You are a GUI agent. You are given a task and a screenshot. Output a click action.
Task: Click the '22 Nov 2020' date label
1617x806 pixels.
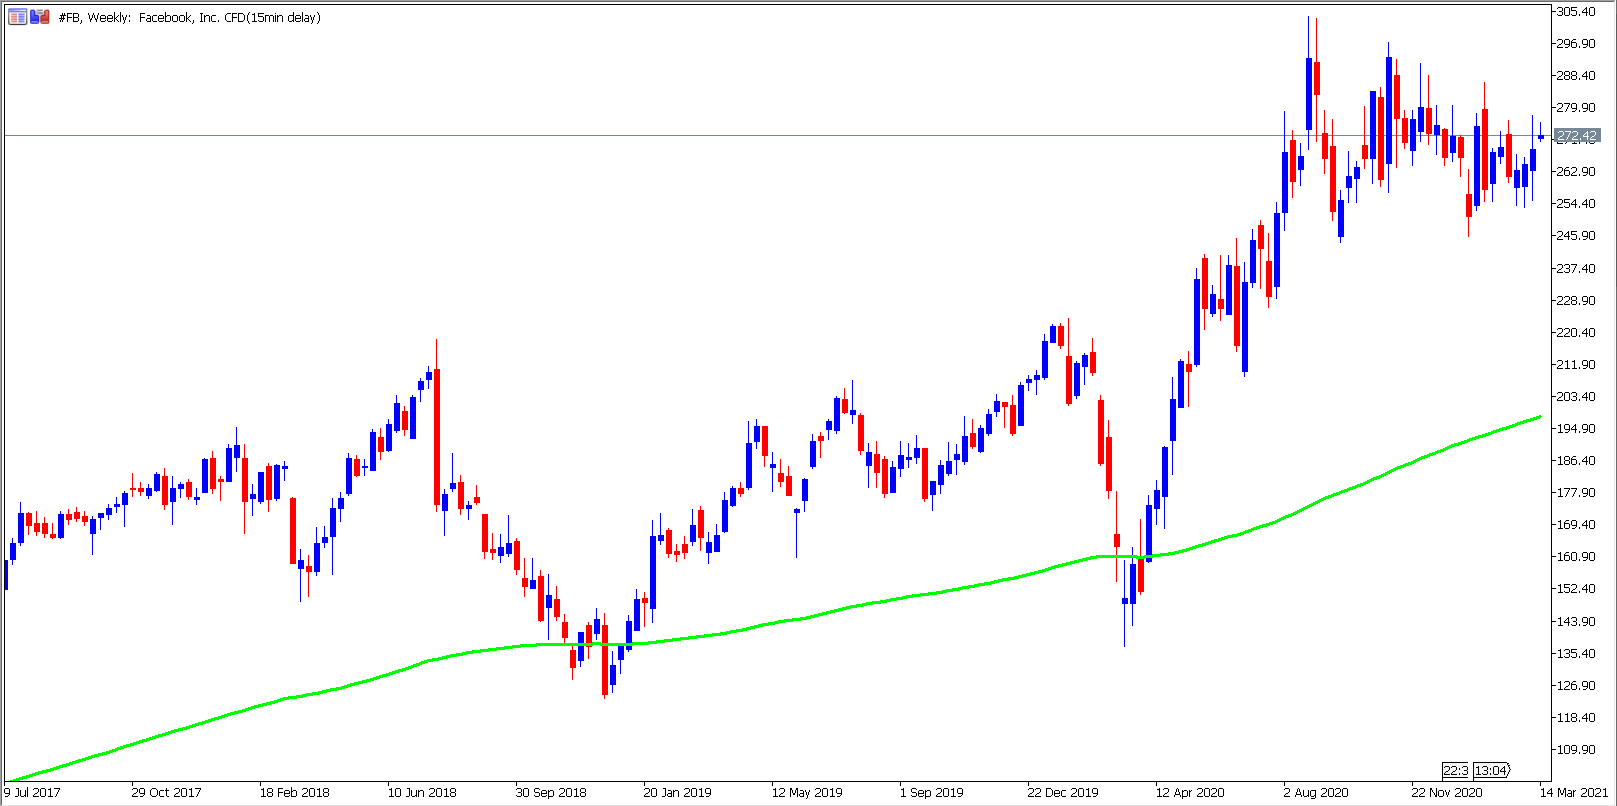point(1447,792)
